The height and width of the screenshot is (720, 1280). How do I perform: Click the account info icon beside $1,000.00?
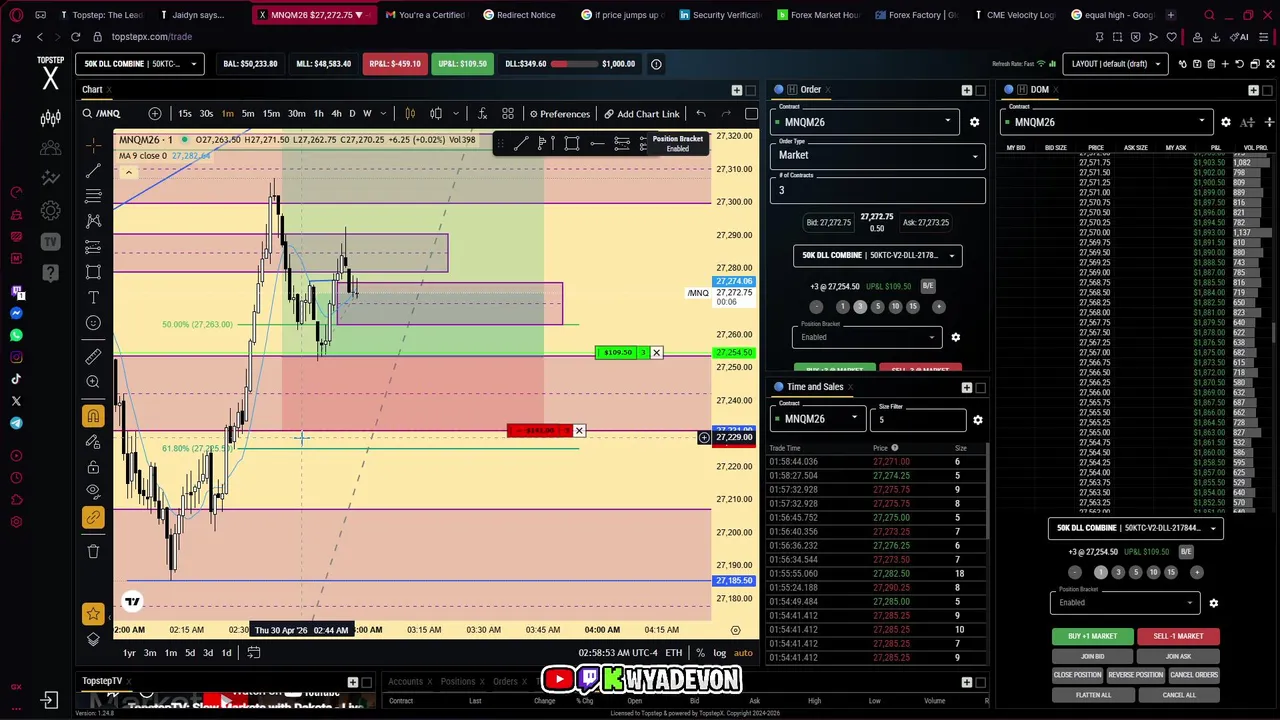point(656,64)
